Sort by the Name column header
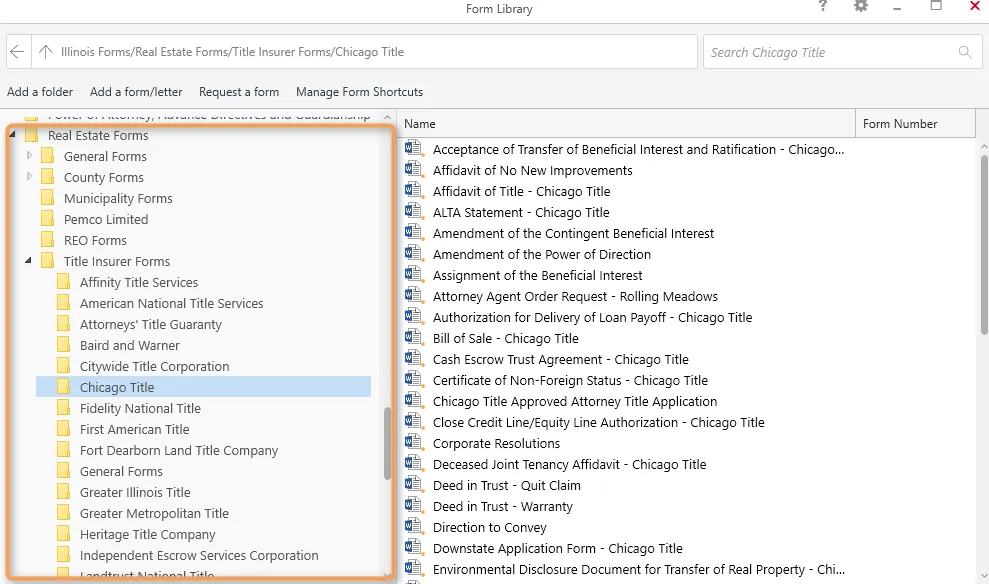The width and height of the screenshot is (989, 584). [626, 124]
